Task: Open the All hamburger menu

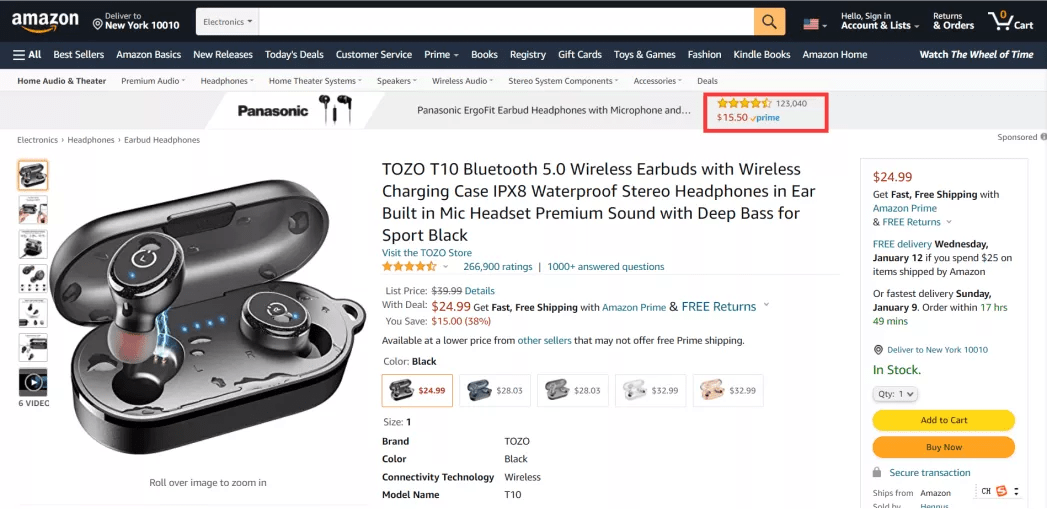Action: 27,55
